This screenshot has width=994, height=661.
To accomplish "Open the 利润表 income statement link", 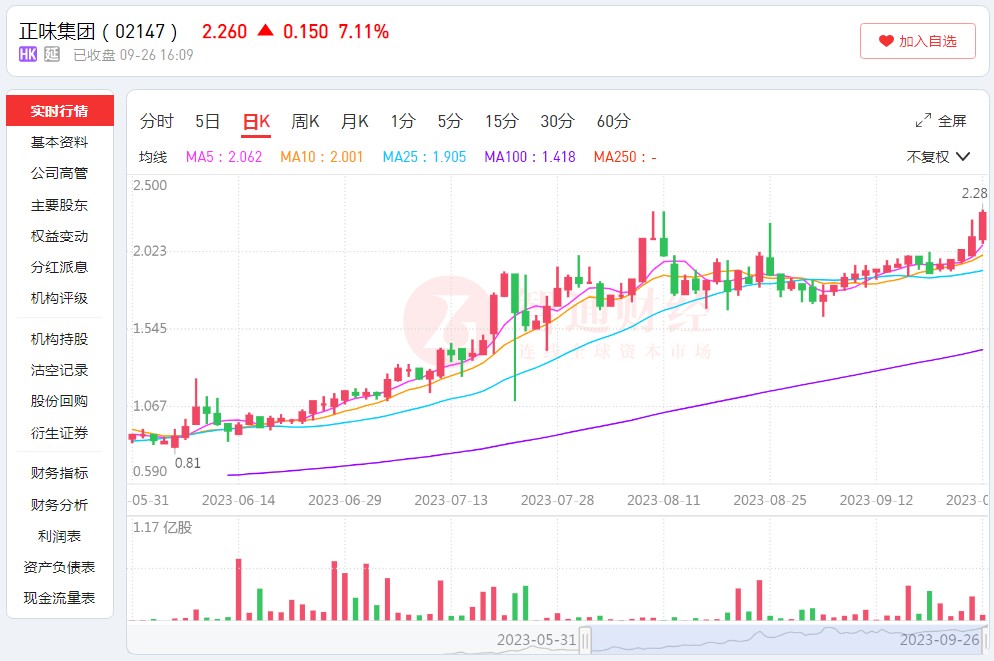I will (59, 536).
